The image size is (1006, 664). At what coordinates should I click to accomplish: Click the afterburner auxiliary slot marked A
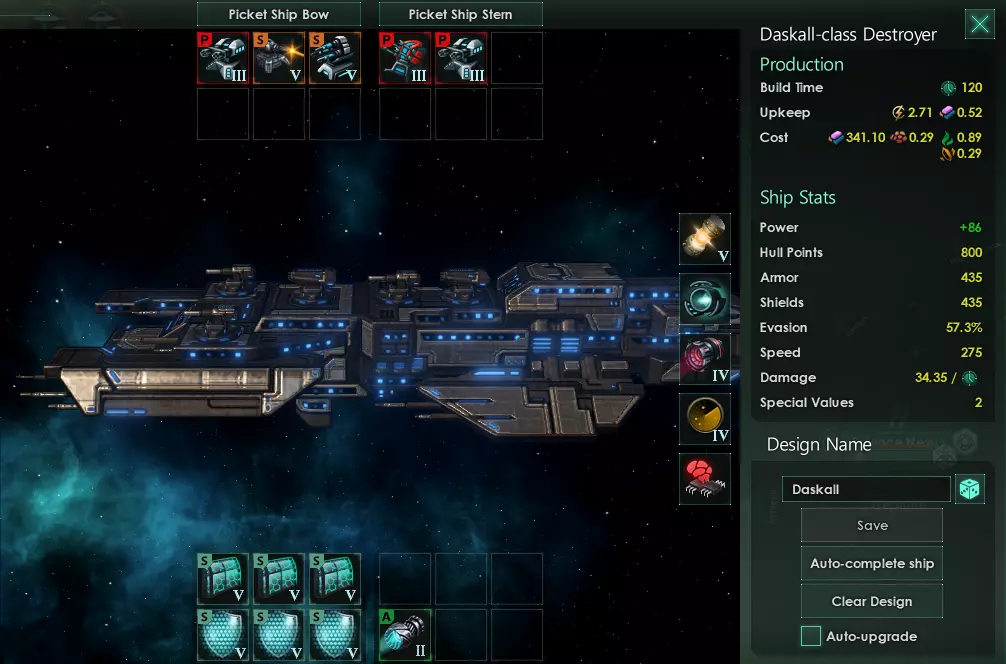click(x=405, y=634)
